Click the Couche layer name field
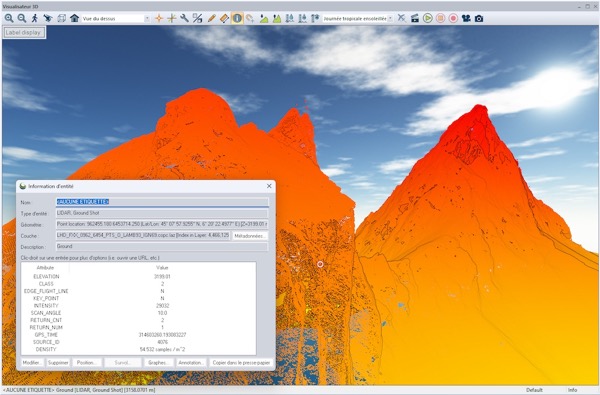The width and height of the screenshot is (600, 395). point(143,235)
